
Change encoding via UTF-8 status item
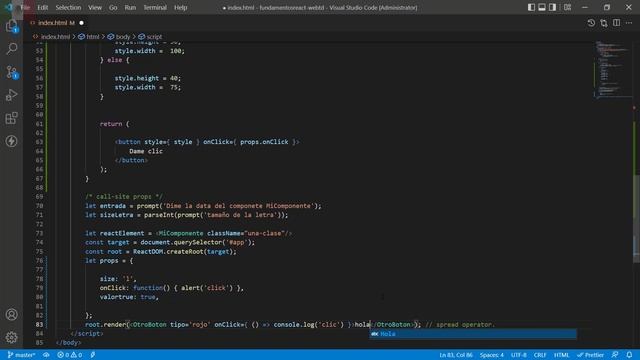(x=519, y=355)
